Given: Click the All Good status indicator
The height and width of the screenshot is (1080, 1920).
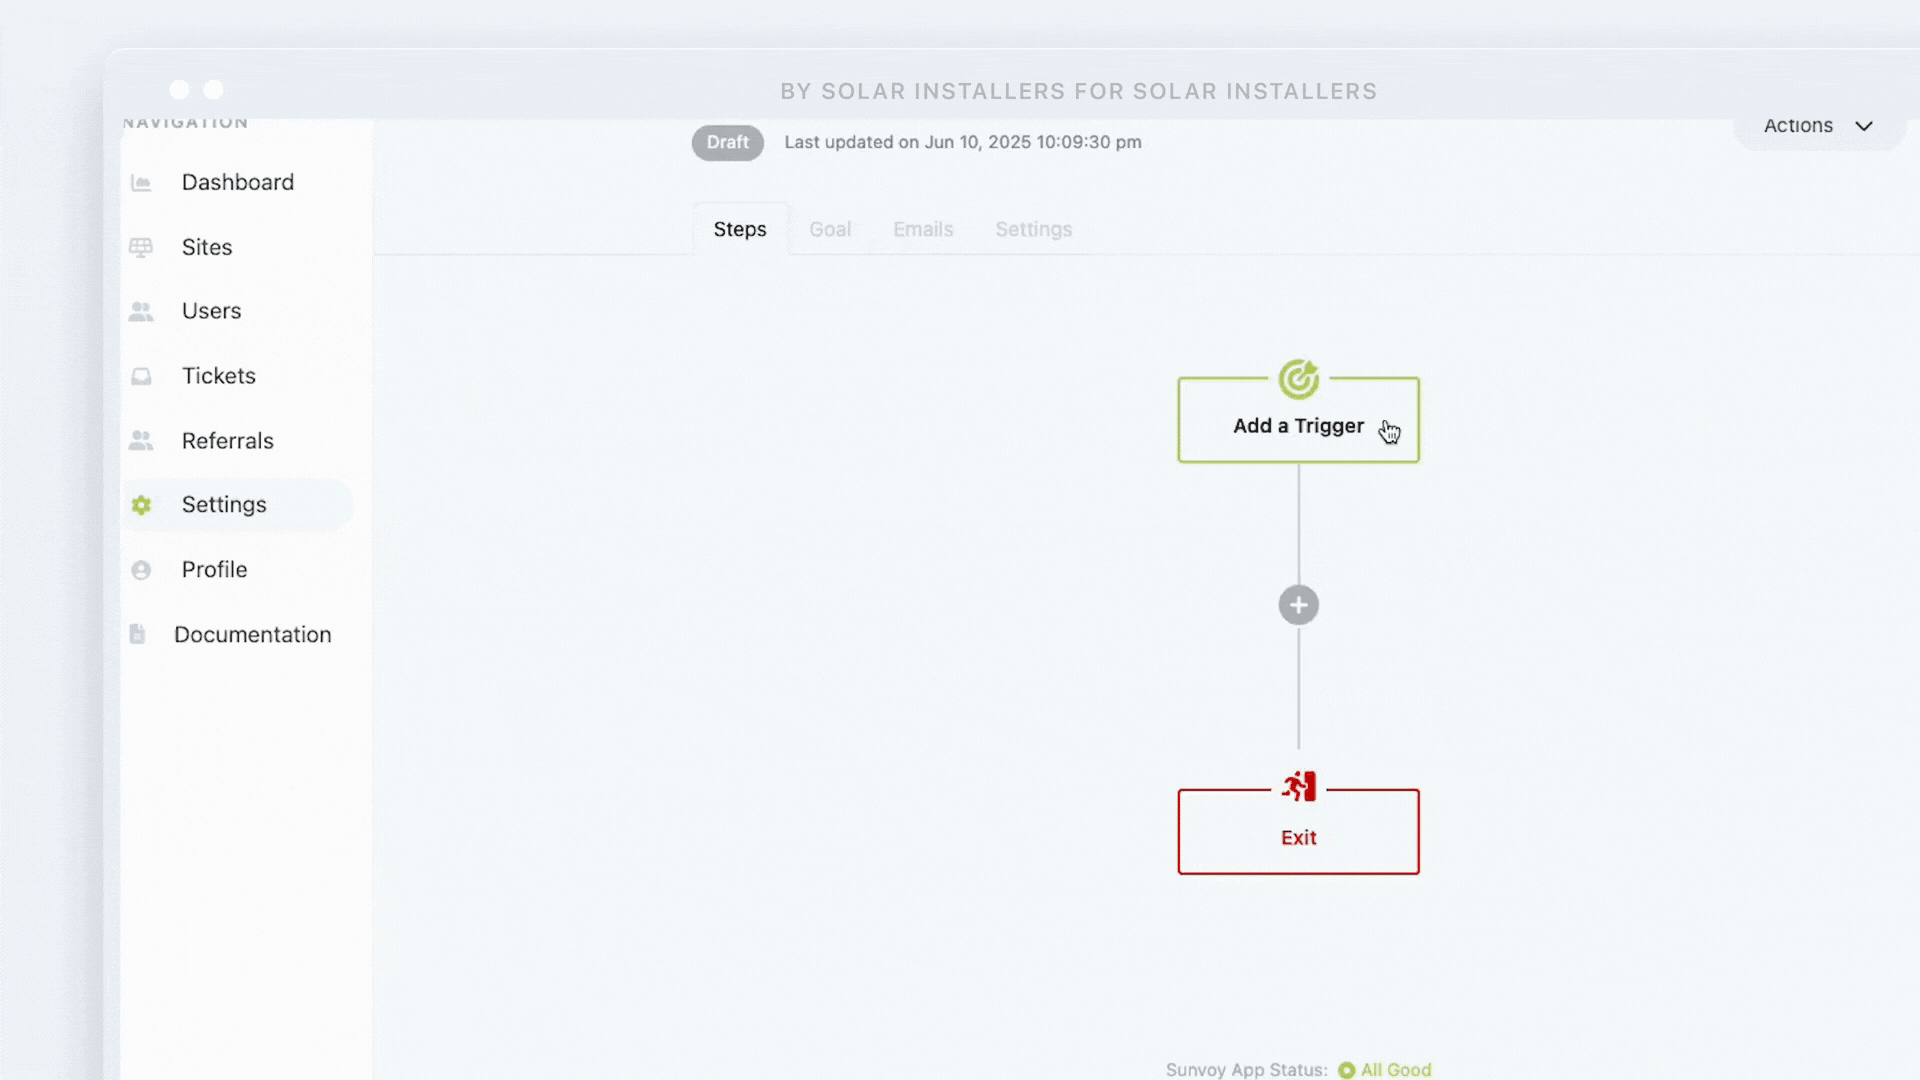Looking at the screenshot, I should click(1385, 1069).
